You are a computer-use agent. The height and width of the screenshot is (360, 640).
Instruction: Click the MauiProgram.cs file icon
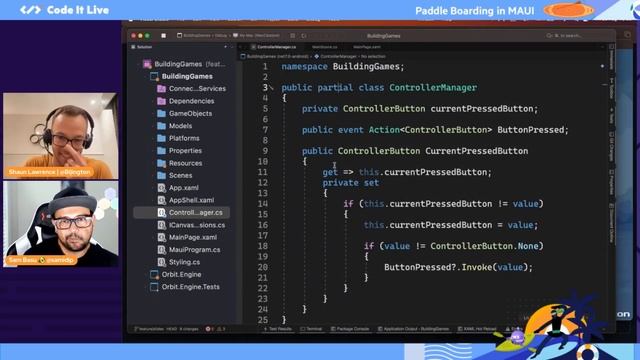coord(162,249)
